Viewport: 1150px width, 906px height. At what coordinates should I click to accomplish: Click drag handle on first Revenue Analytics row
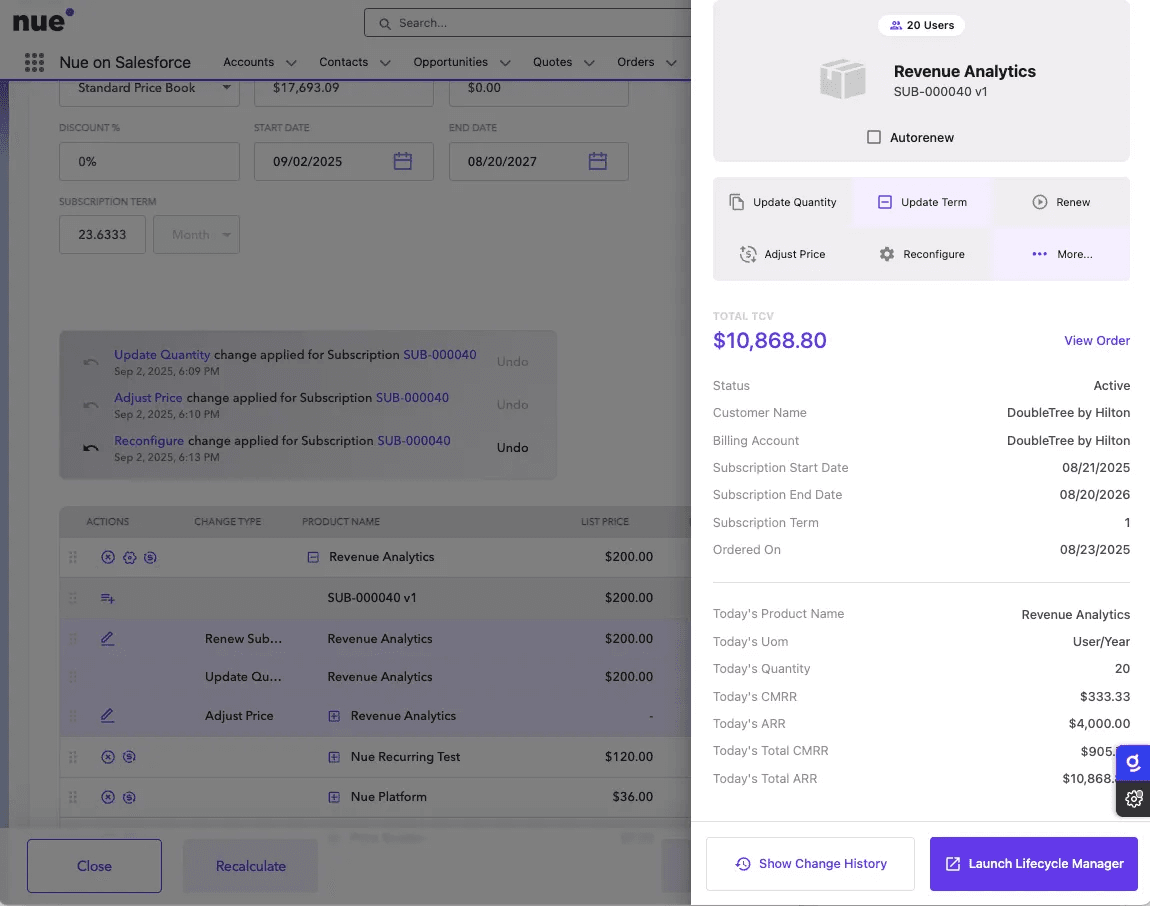(x=73, y=558)
